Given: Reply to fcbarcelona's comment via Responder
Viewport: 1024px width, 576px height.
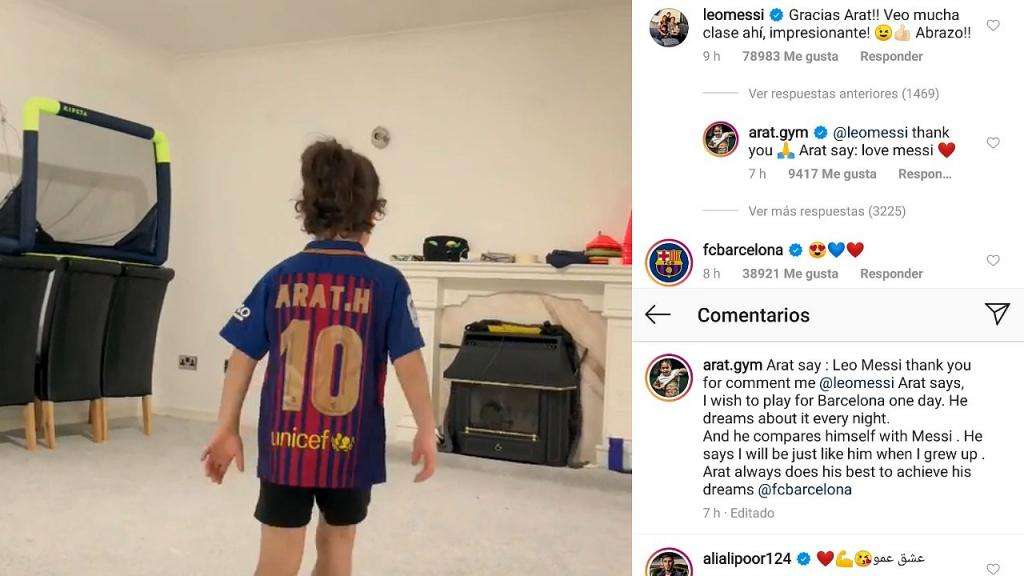Looking at the screenshot, I should pos(891,274).
